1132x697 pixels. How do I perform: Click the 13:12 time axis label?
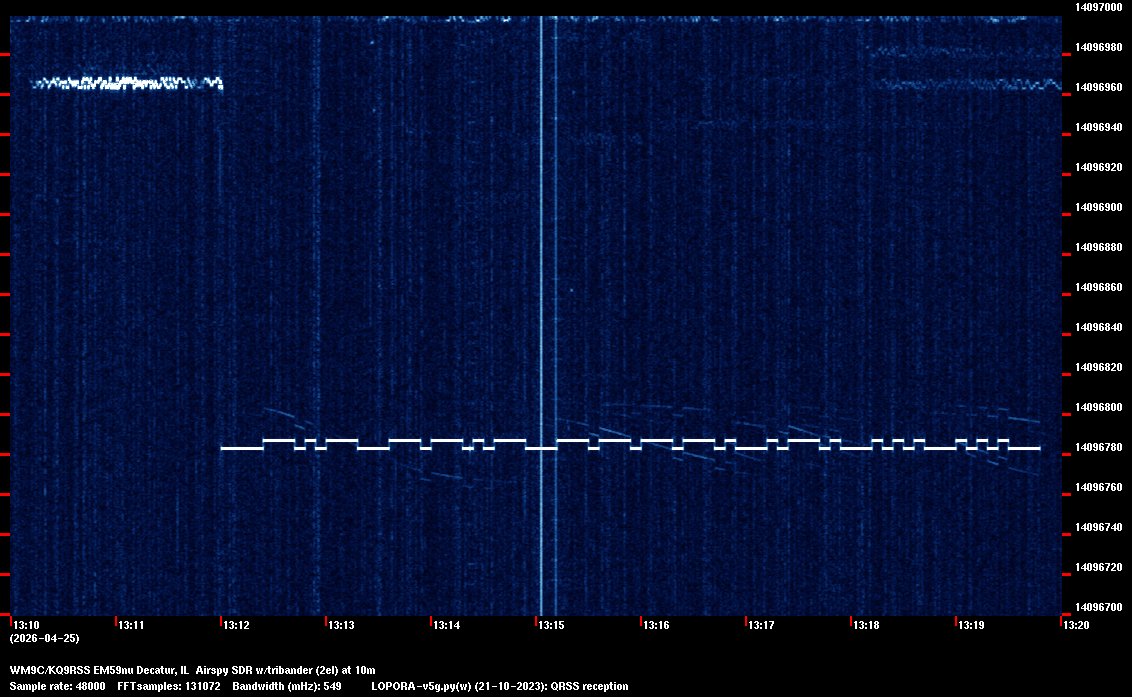pos(236,626)
